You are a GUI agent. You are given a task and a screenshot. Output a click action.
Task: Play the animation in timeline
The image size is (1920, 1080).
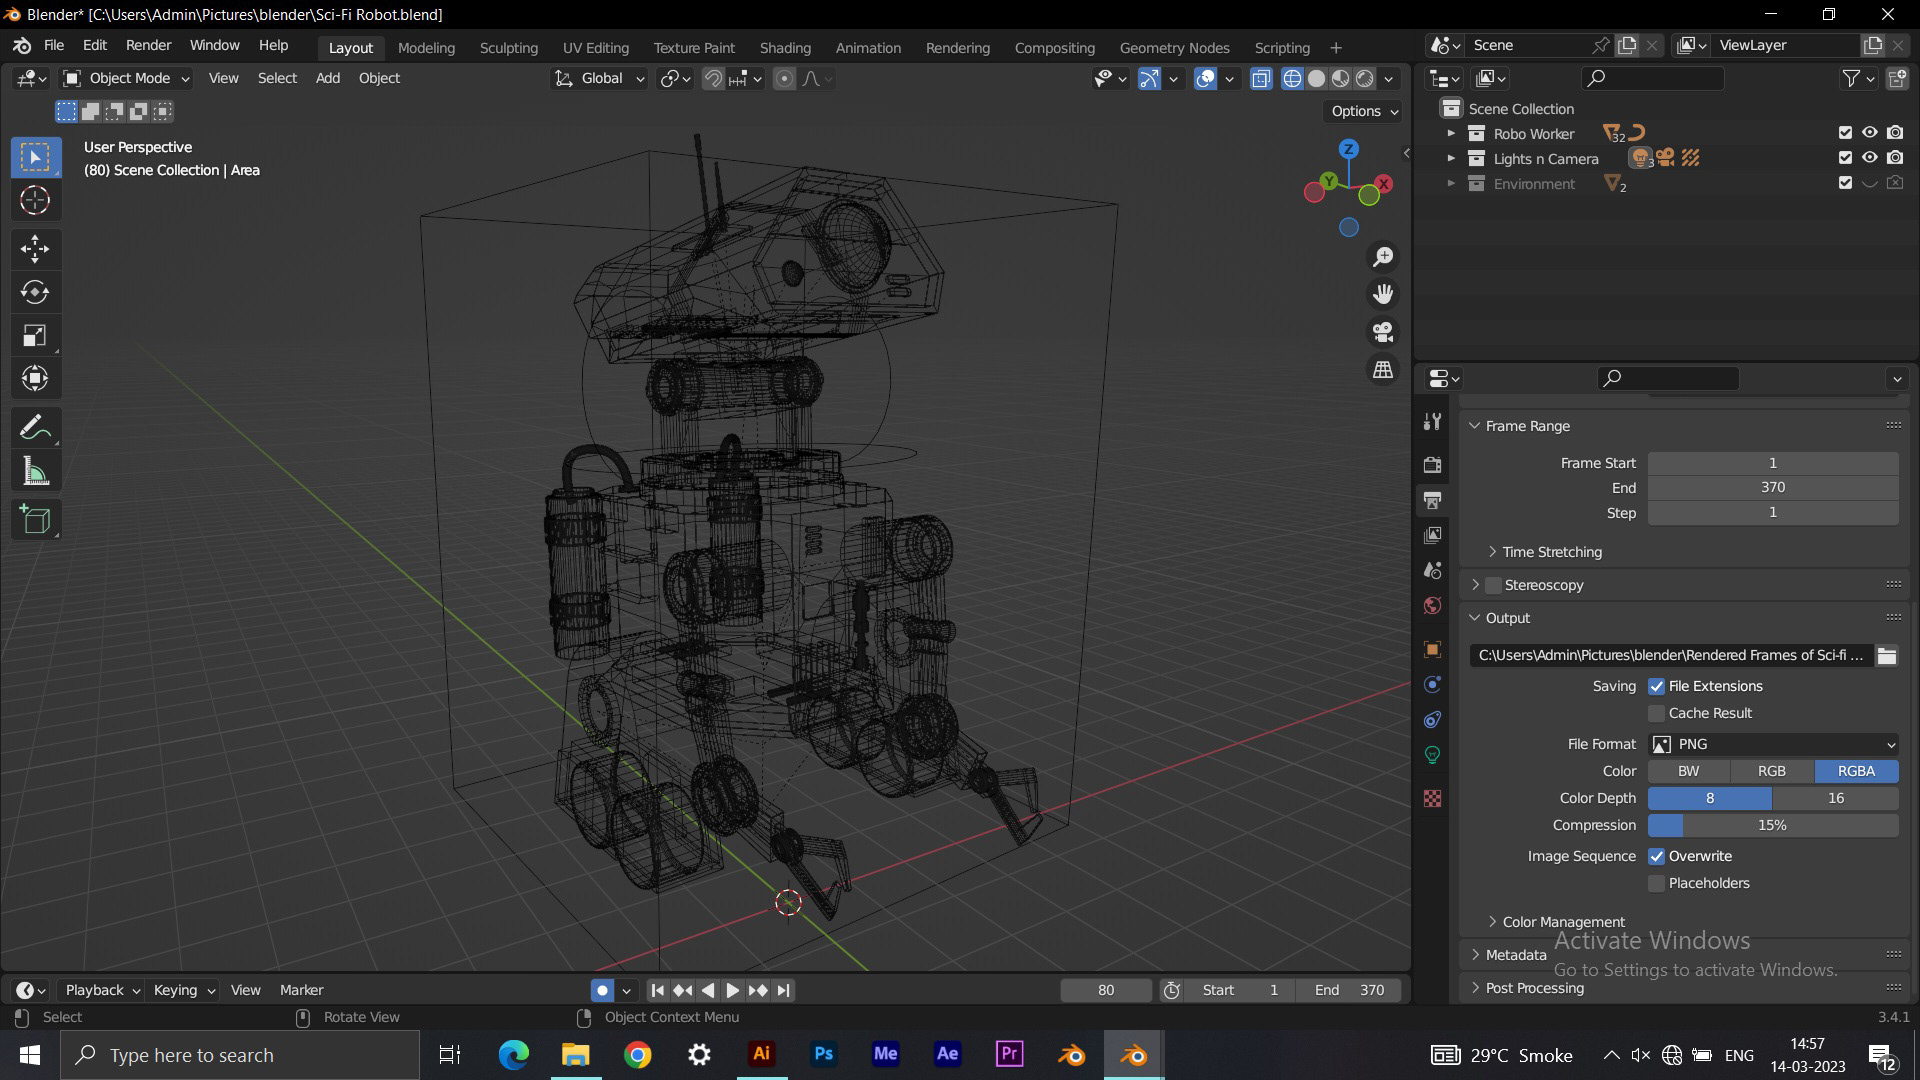(732, 990)
